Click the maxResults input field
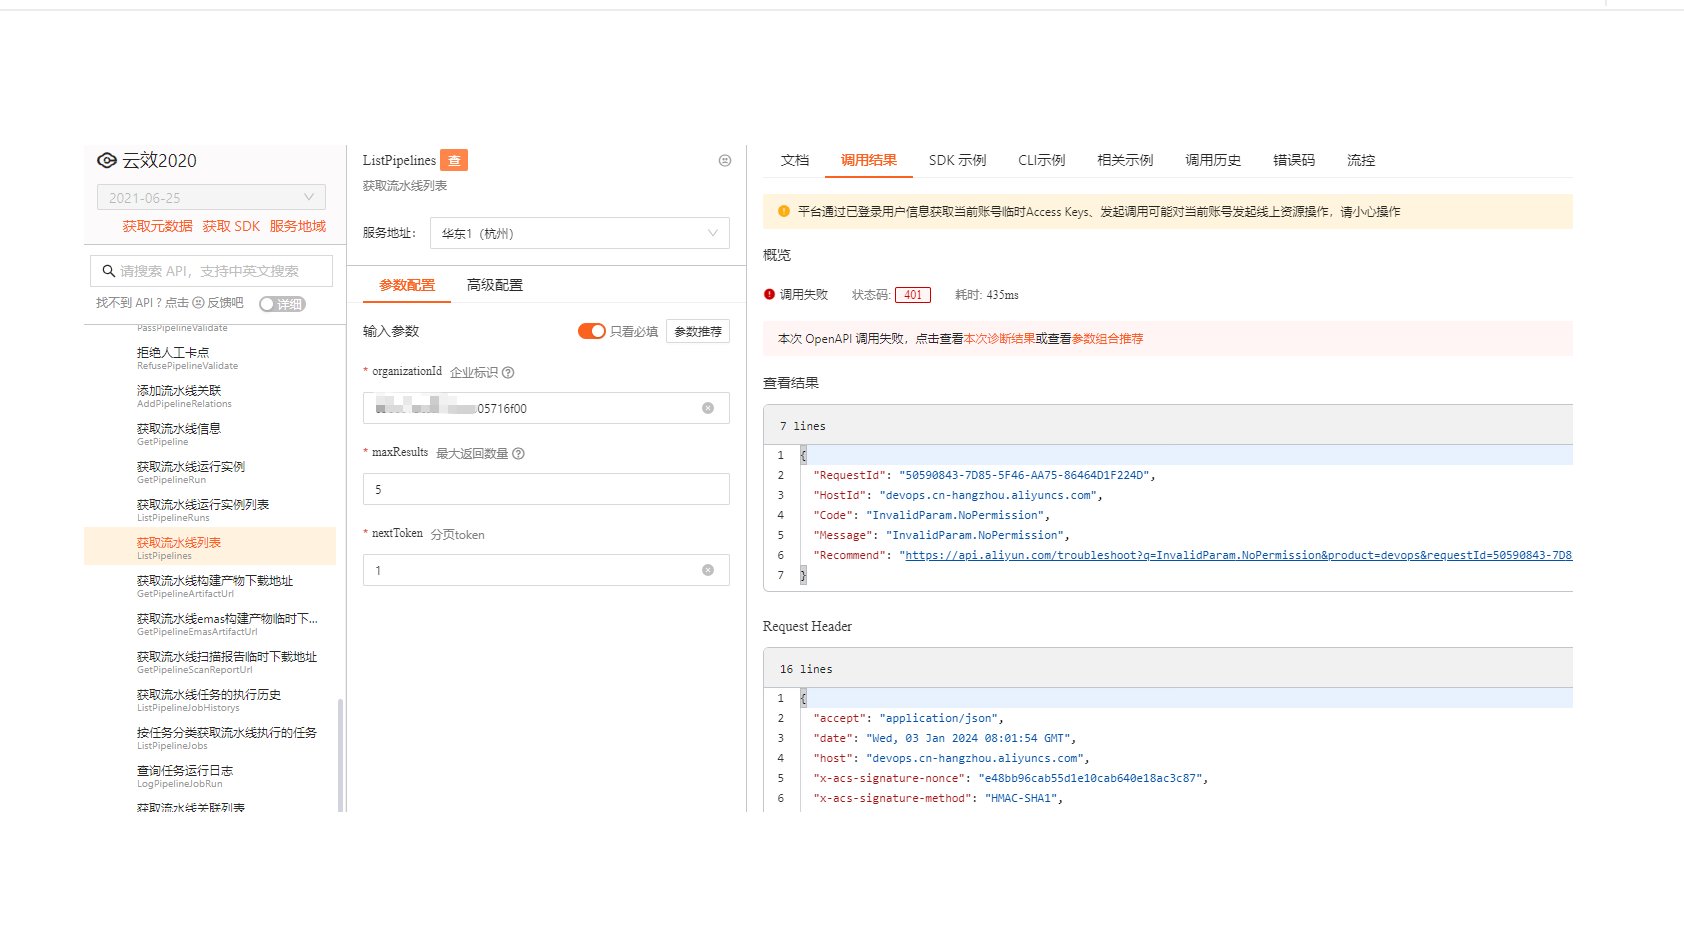This screenshot has height=934, width=1684. click(546, 489)
